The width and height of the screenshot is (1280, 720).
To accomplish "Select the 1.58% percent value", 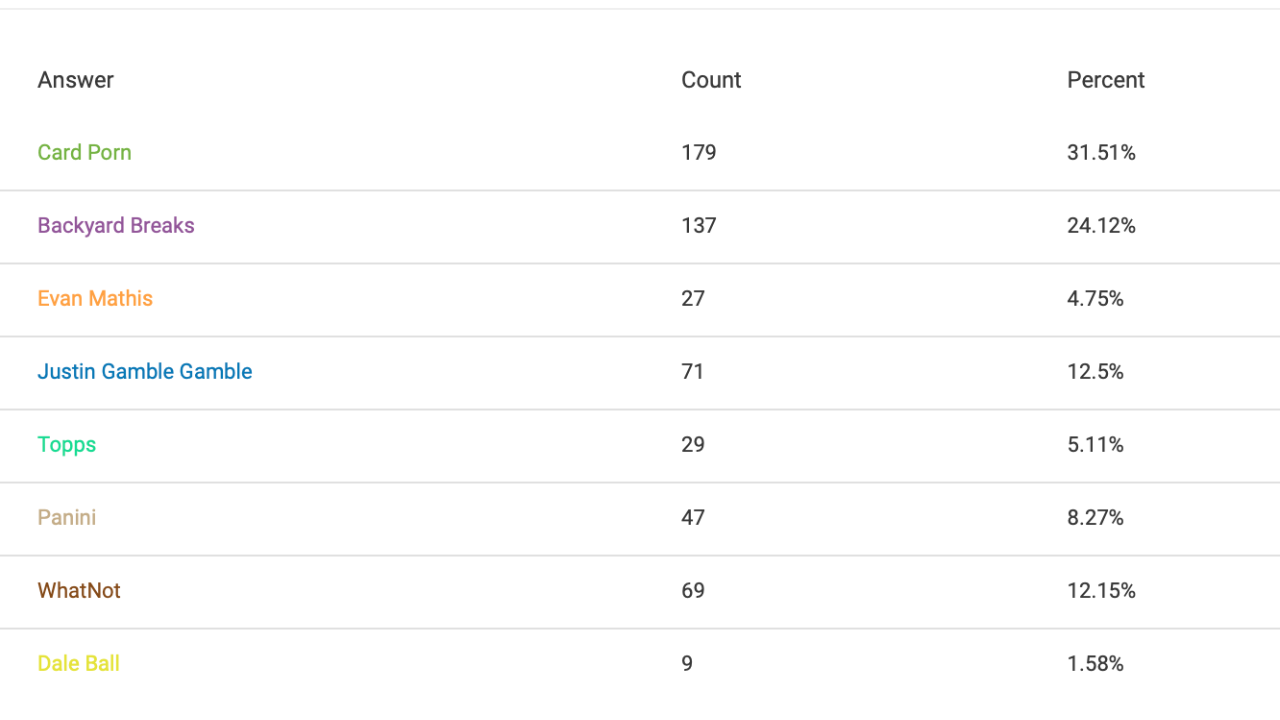I will click(x=1095, y=663).
